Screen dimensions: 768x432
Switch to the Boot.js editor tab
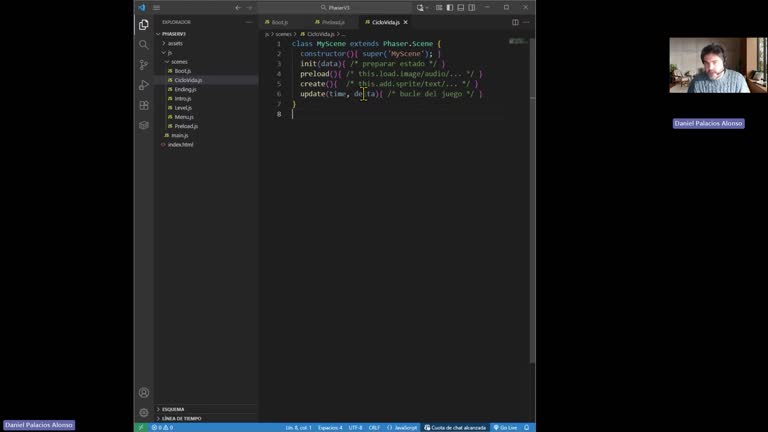(x=280, y=22)
